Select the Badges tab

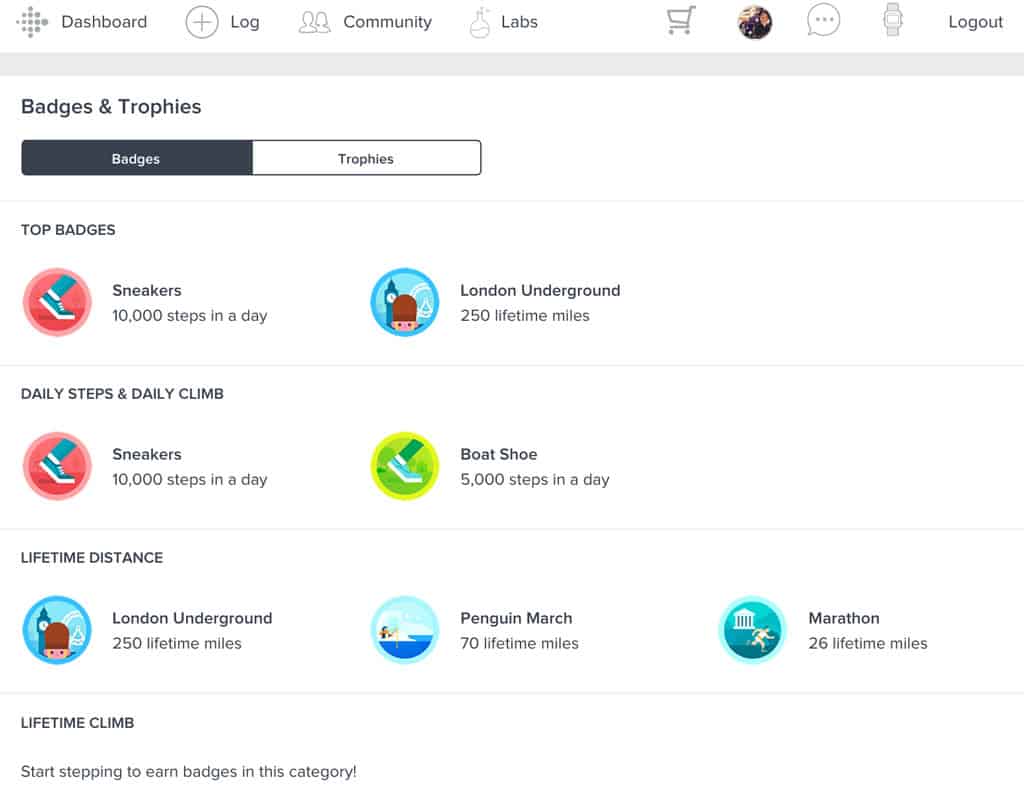[x=136, y=158]
